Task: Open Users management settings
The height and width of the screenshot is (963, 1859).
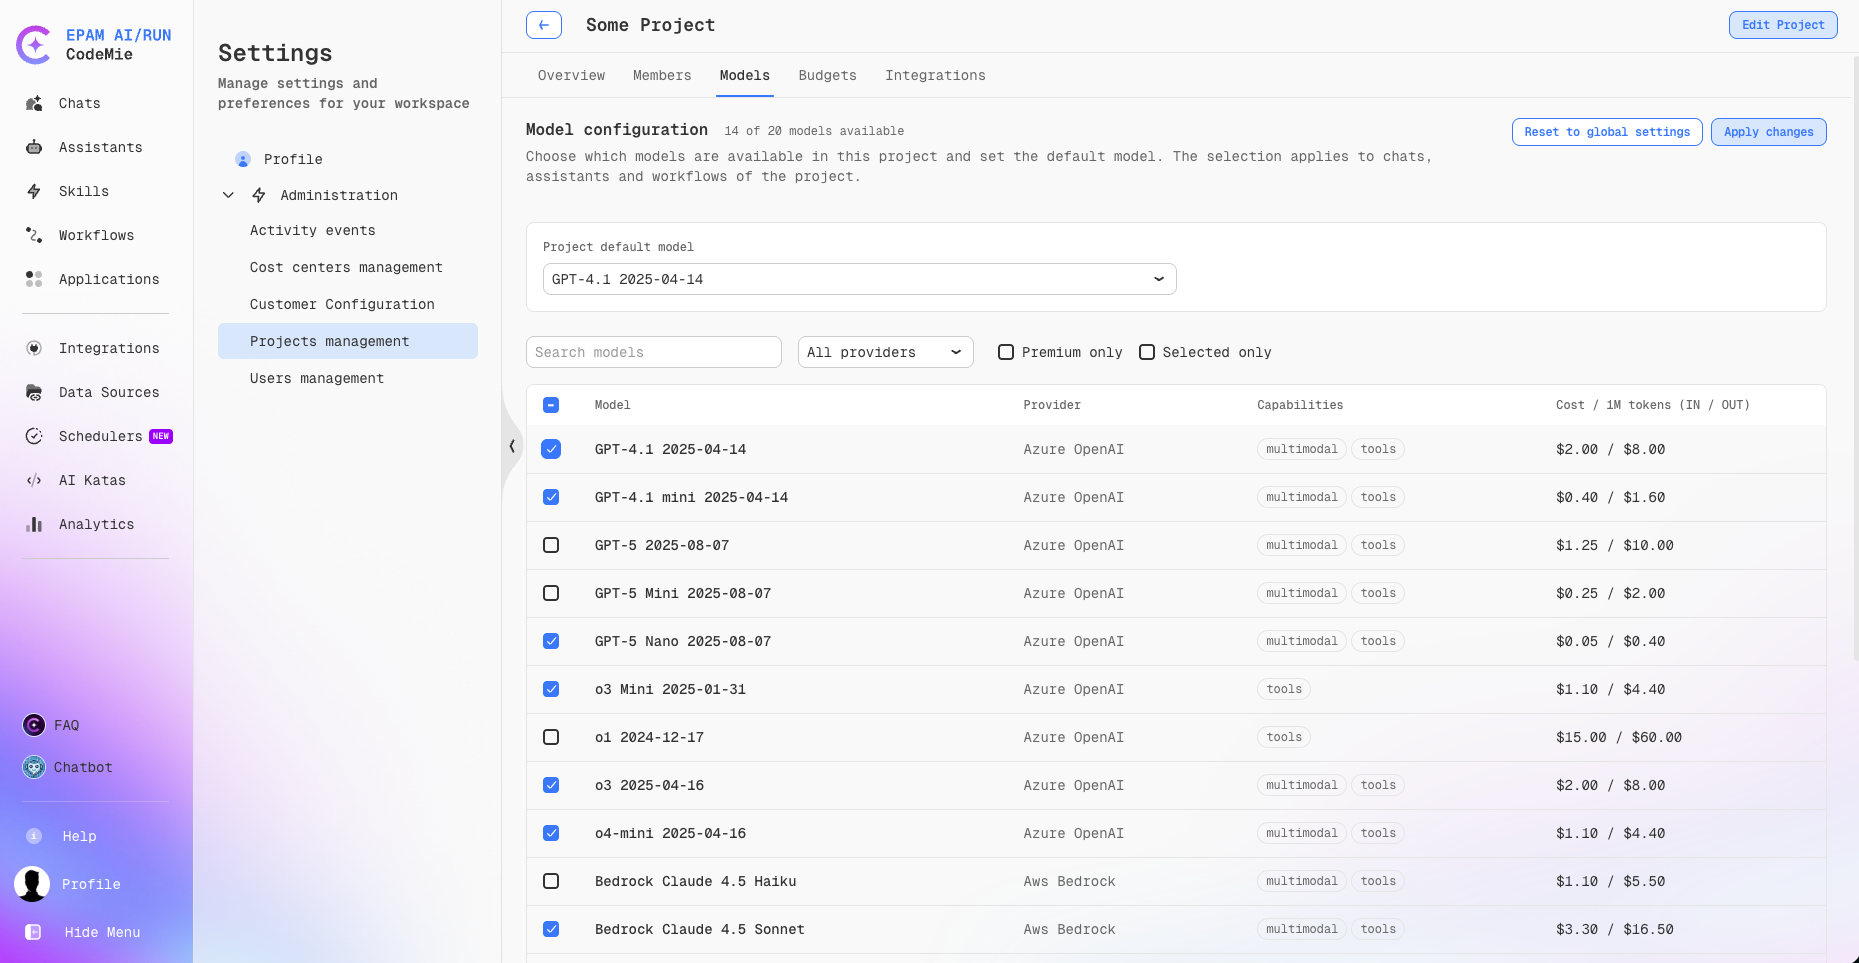Action: pyautogui.click(x=348, y=378)
